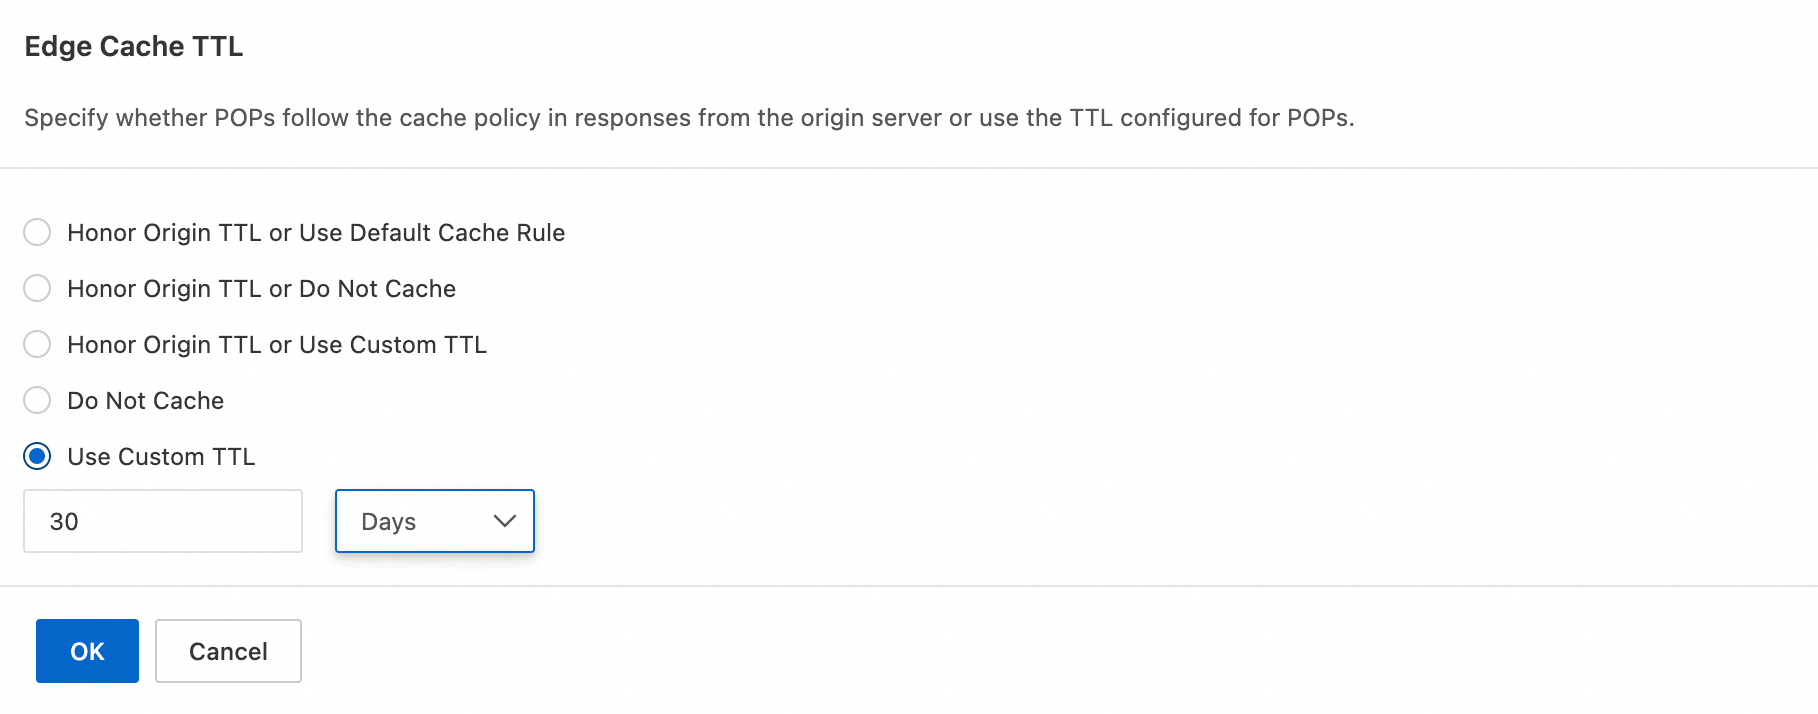Click the Honor Origin TTL or Do Not Cache label
Screen dimensions: 1818x714
click(261, 289)
